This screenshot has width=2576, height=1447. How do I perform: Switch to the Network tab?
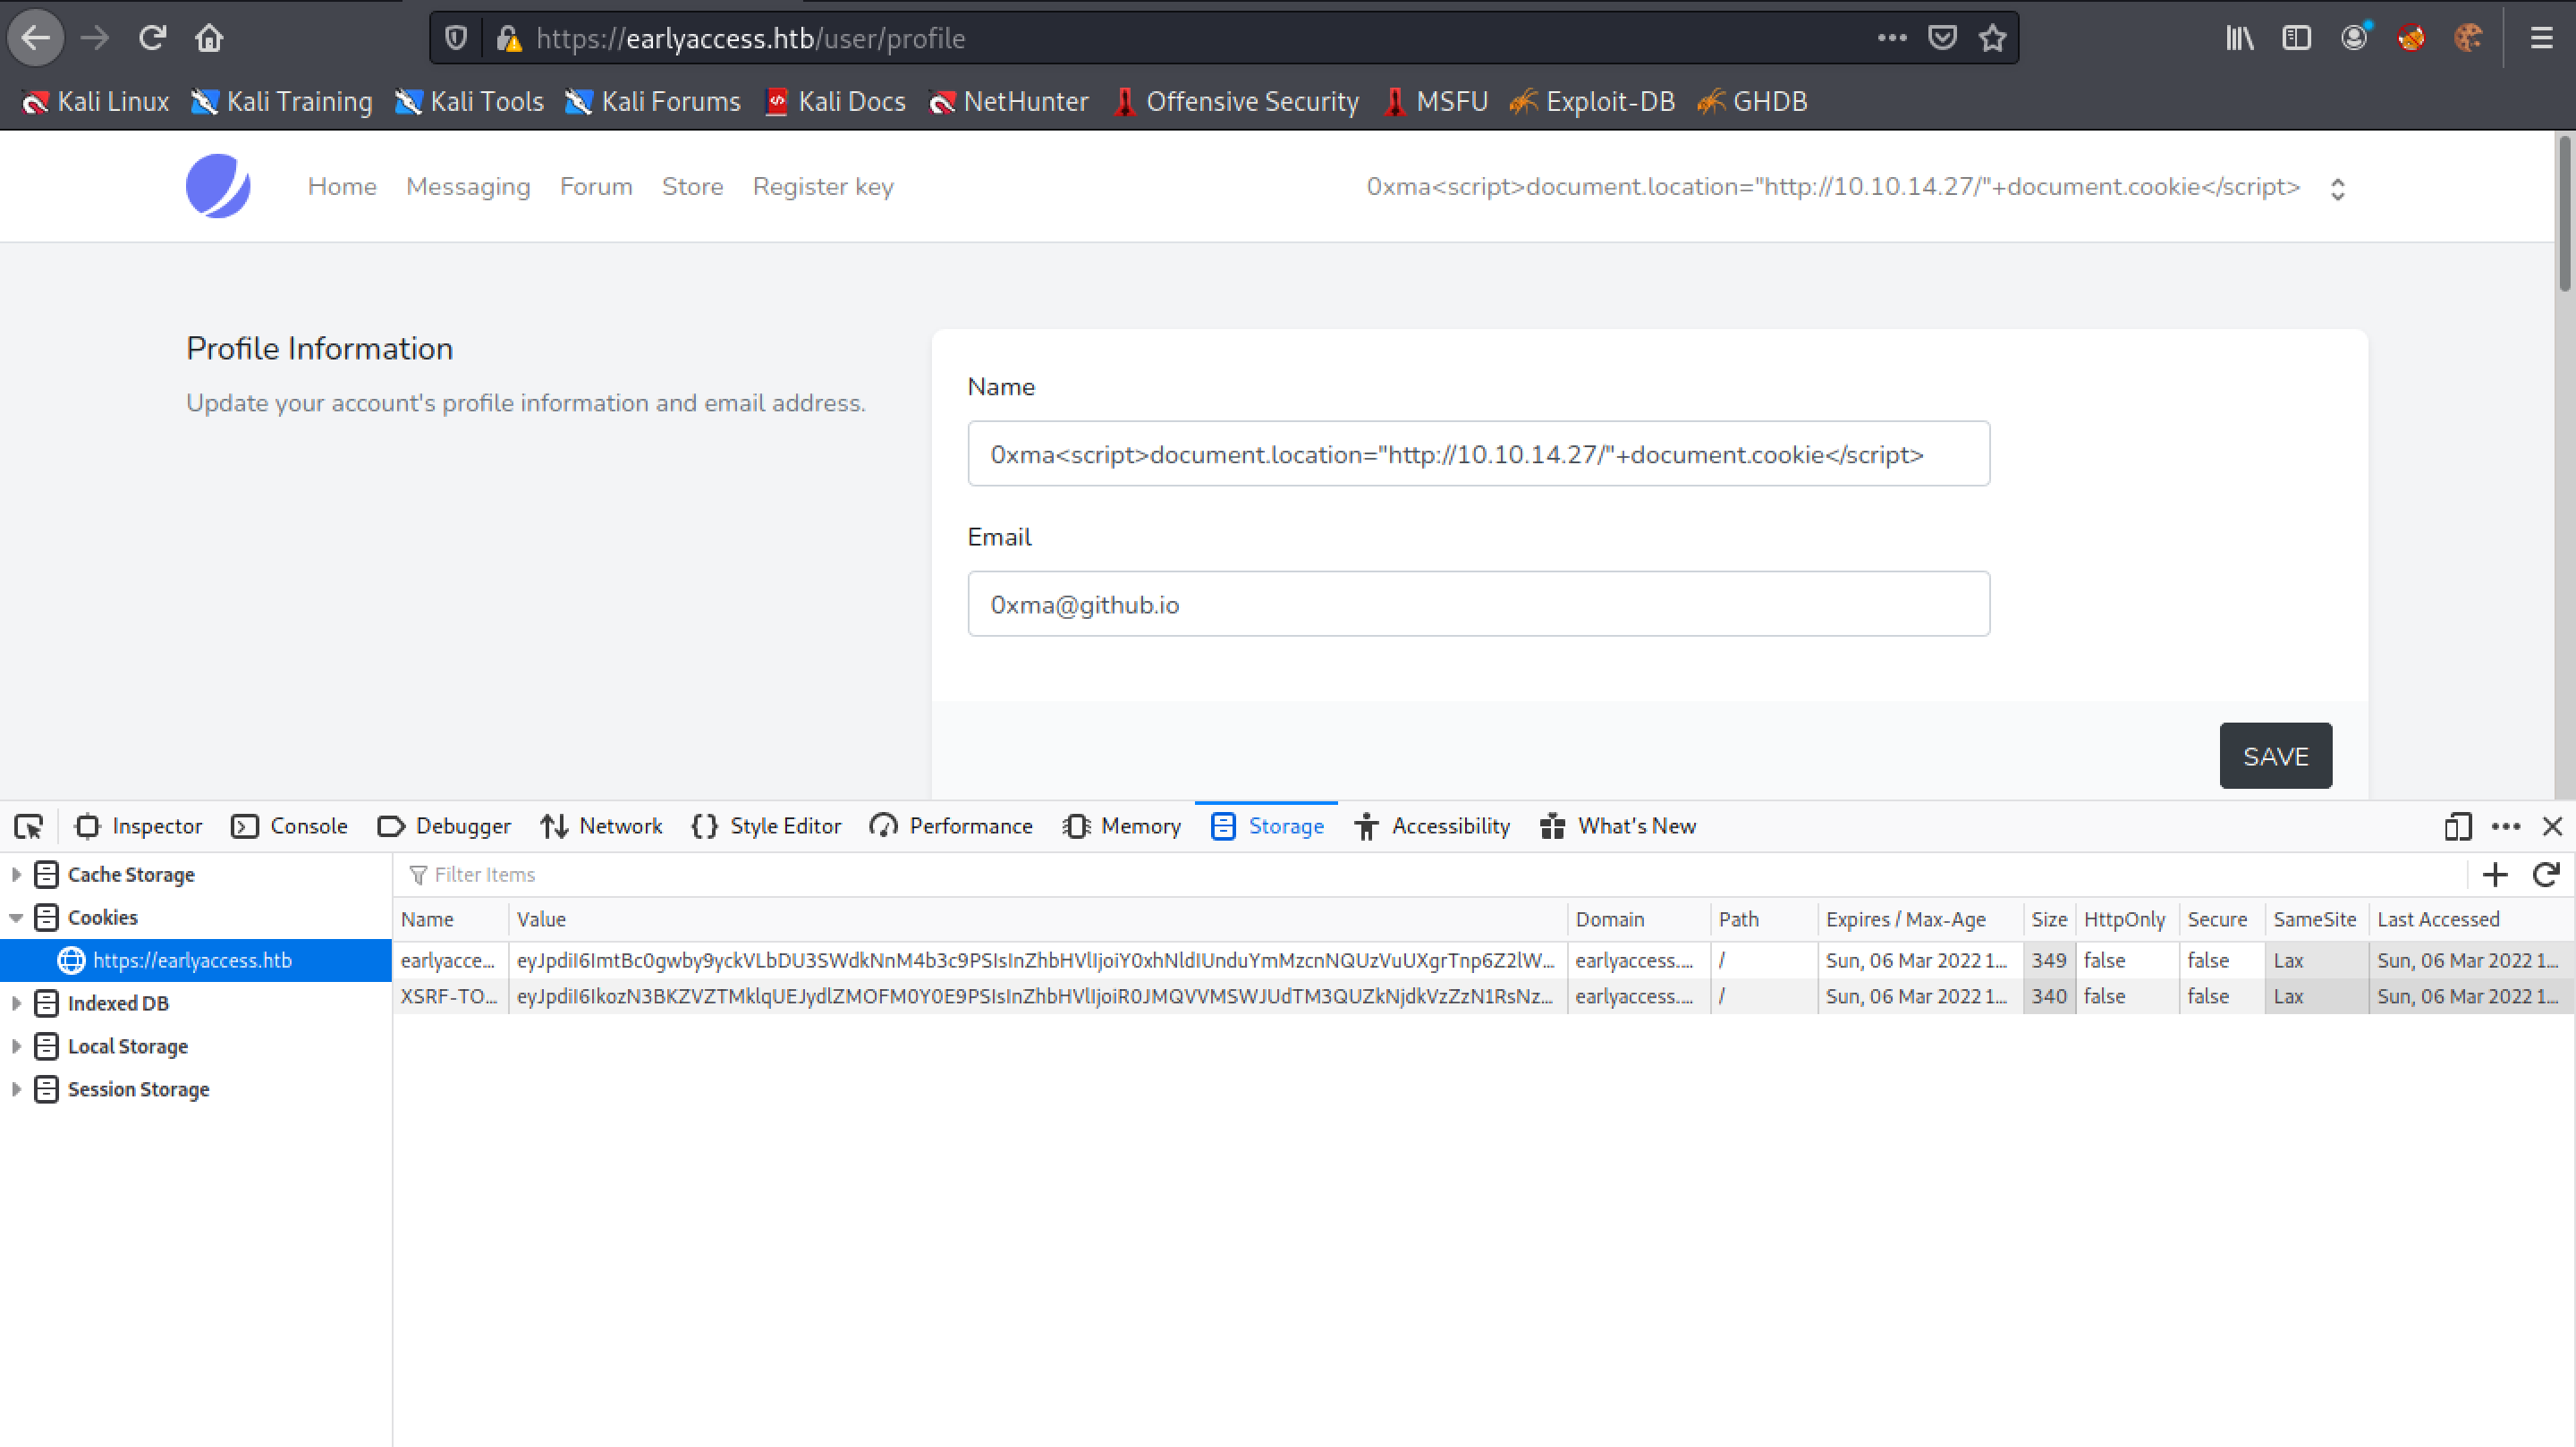[601, 826]
